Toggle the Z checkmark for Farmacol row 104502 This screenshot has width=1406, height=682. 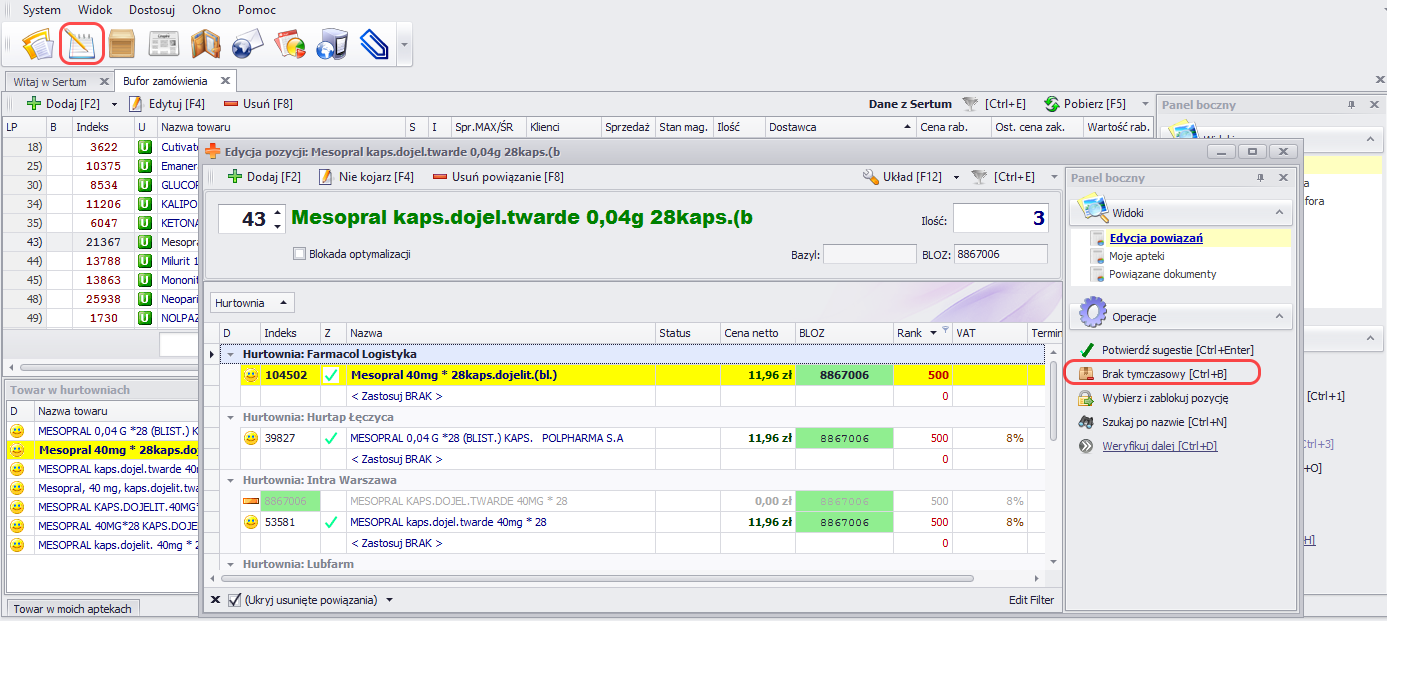tap(331, 376)
